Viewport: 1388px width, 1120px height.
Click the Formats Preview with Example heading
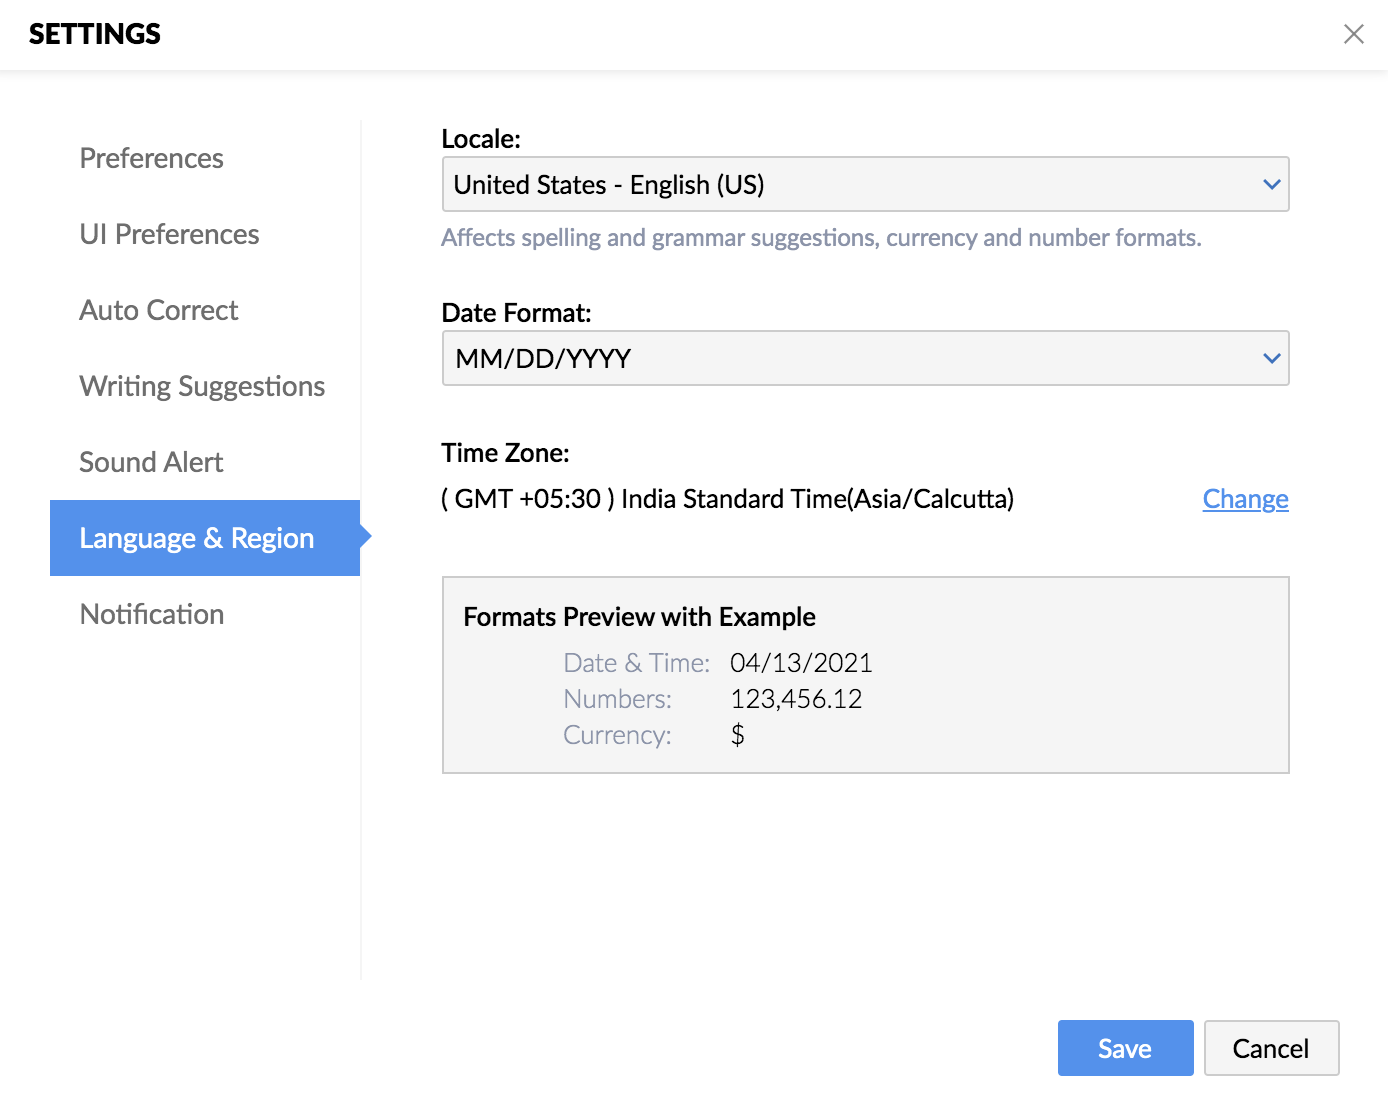coord(639,617)
